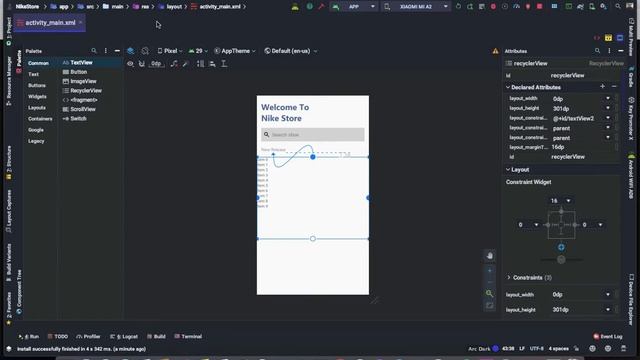
Task: Toggle autoconnect magnet icon
Action: tap(142, 64)
